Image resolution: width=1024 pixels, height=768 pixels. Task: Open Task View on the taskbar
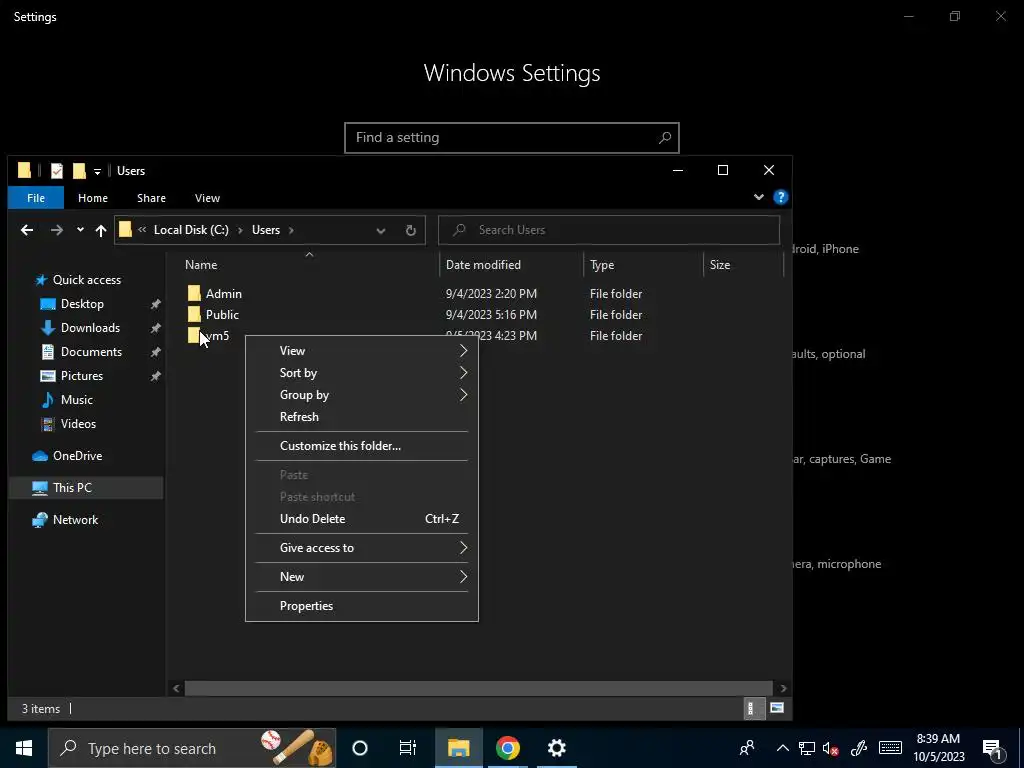[x=408, y=748]
